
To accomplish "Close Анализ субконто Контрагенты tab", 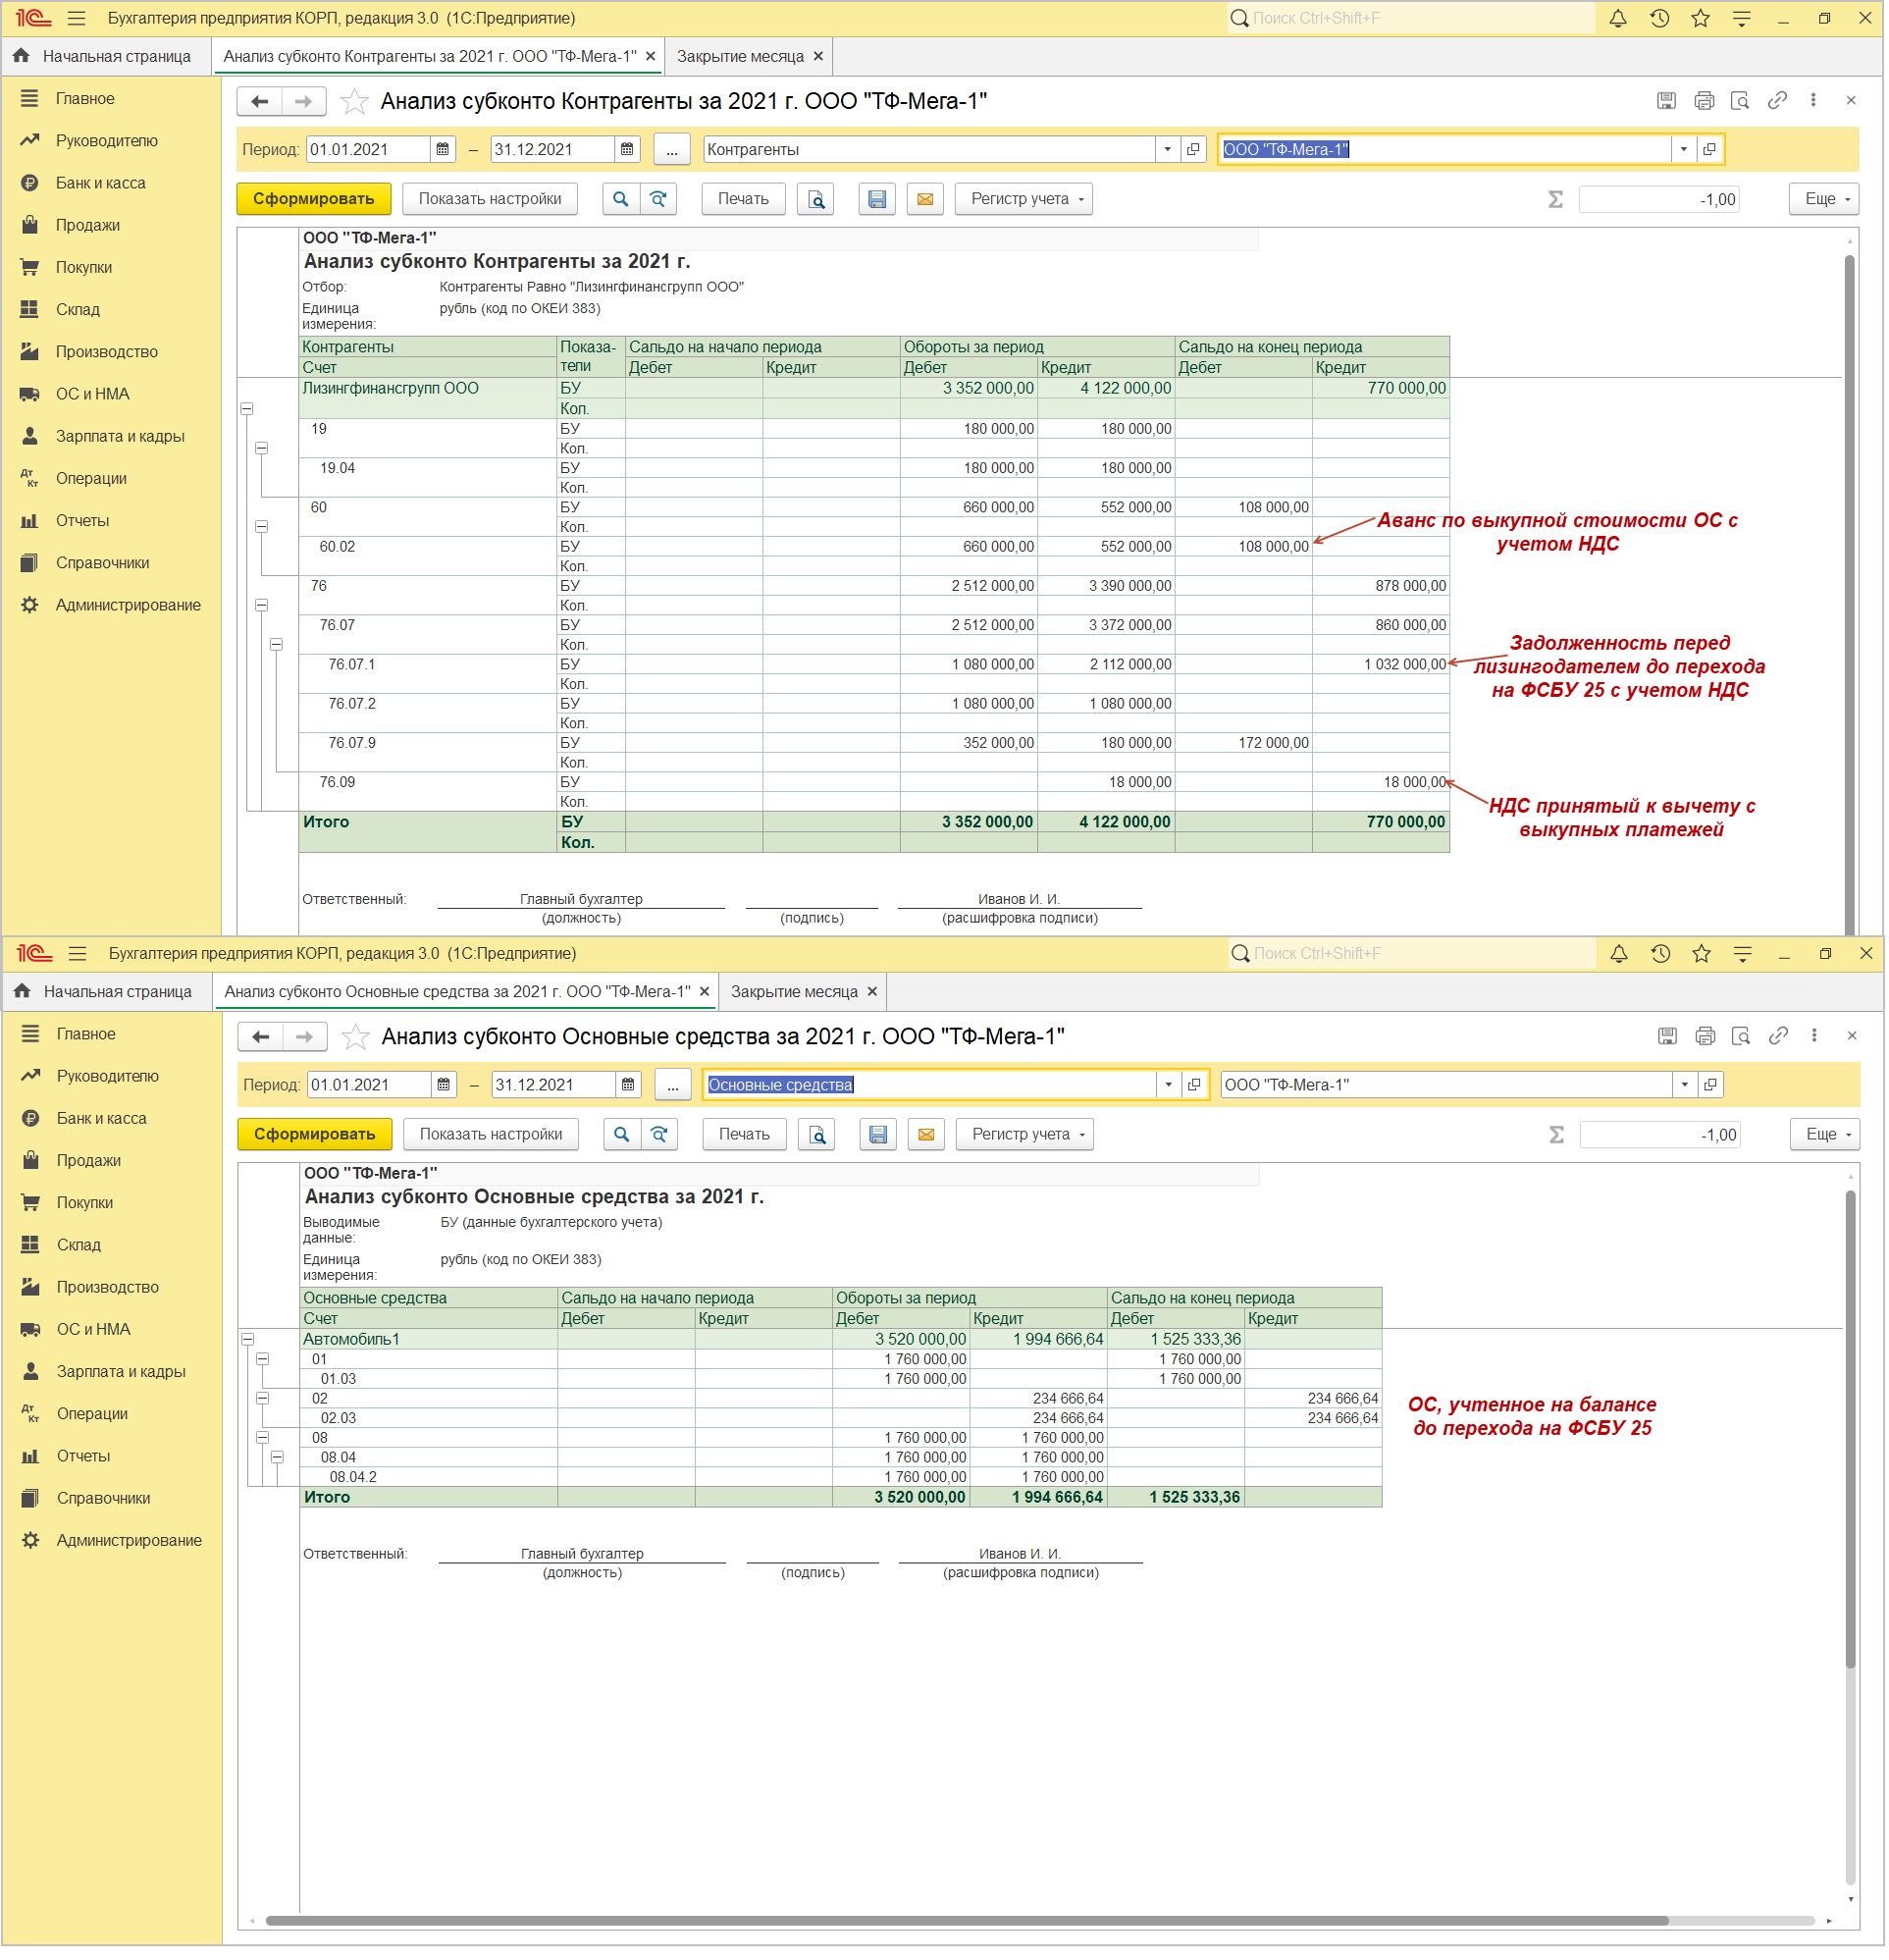I will (x=652, y=56).
